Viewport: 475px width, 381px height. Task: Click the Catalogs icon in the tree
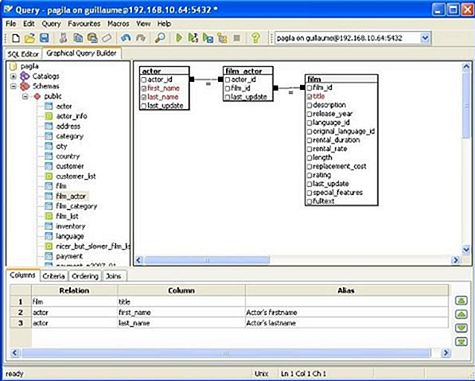pos(25,76)
